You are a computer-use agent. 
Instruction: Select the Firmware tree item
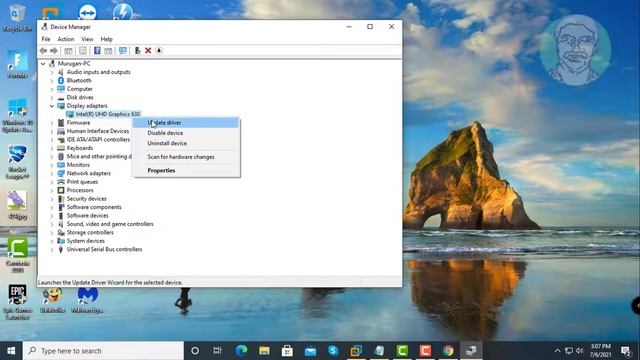[x=78, y=123]
